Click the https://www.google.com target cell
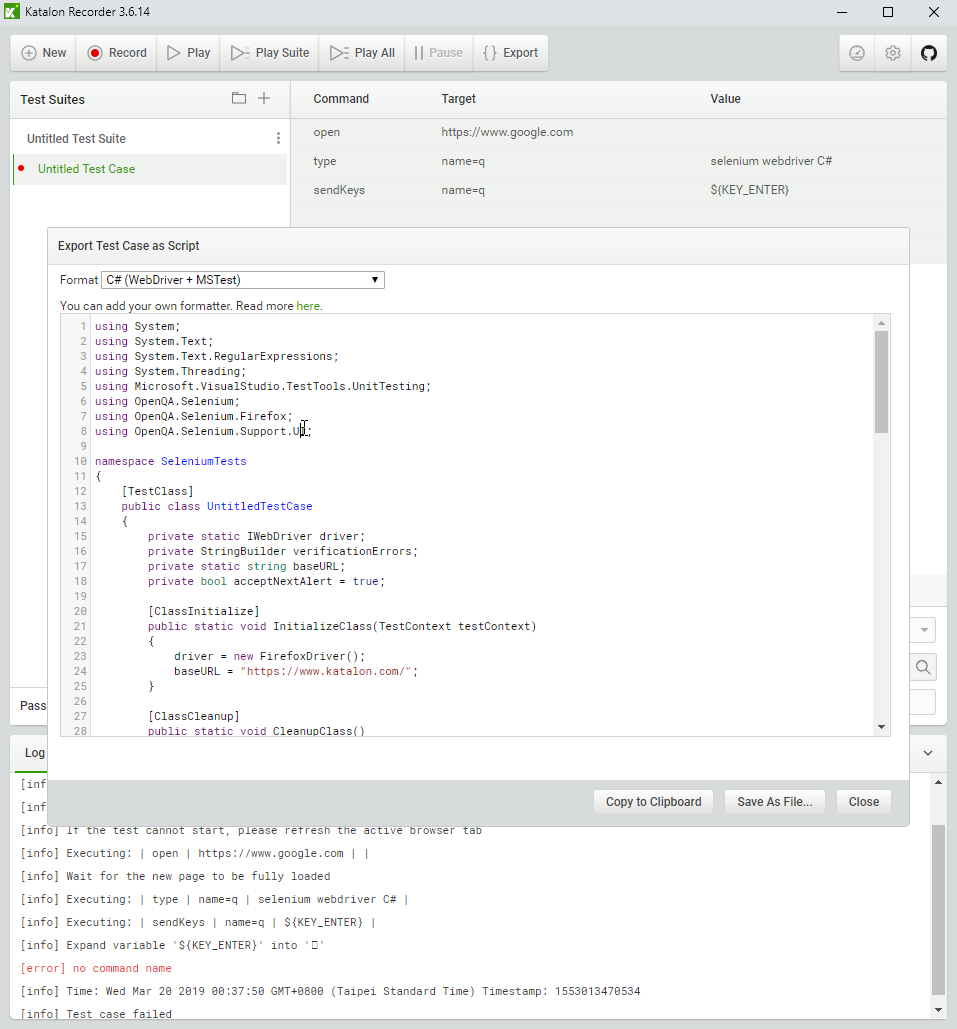 pyautogui.click(x=507, y=132)
